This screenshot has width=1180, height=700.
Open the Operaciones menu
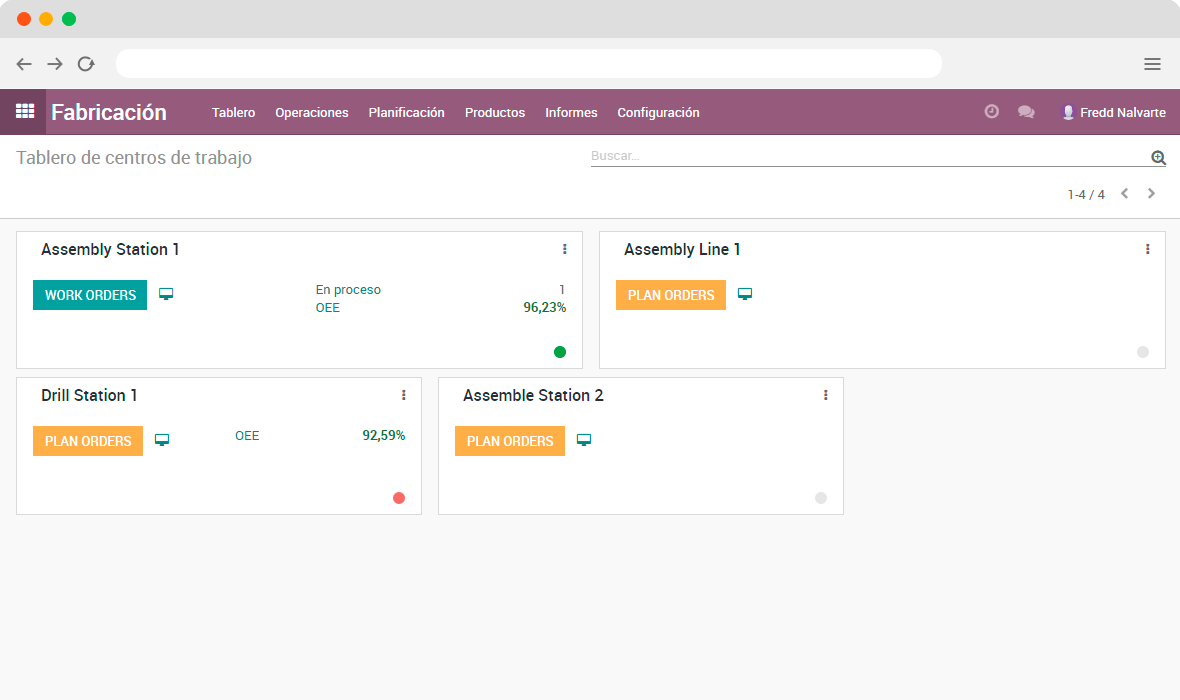click(x=312, y=112)
